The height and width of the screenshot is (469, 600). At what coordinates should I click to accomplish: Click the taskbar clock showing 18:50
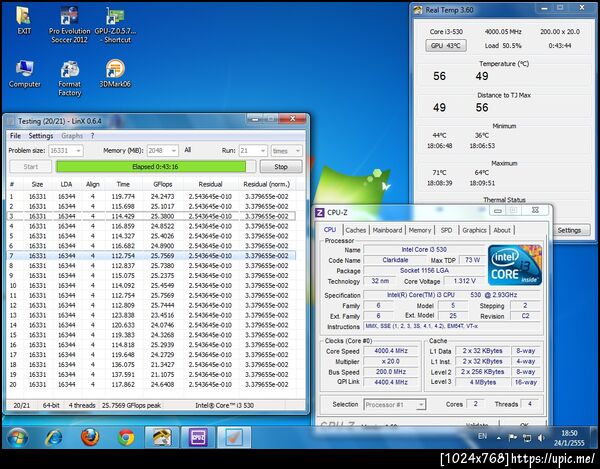point(569,438)
